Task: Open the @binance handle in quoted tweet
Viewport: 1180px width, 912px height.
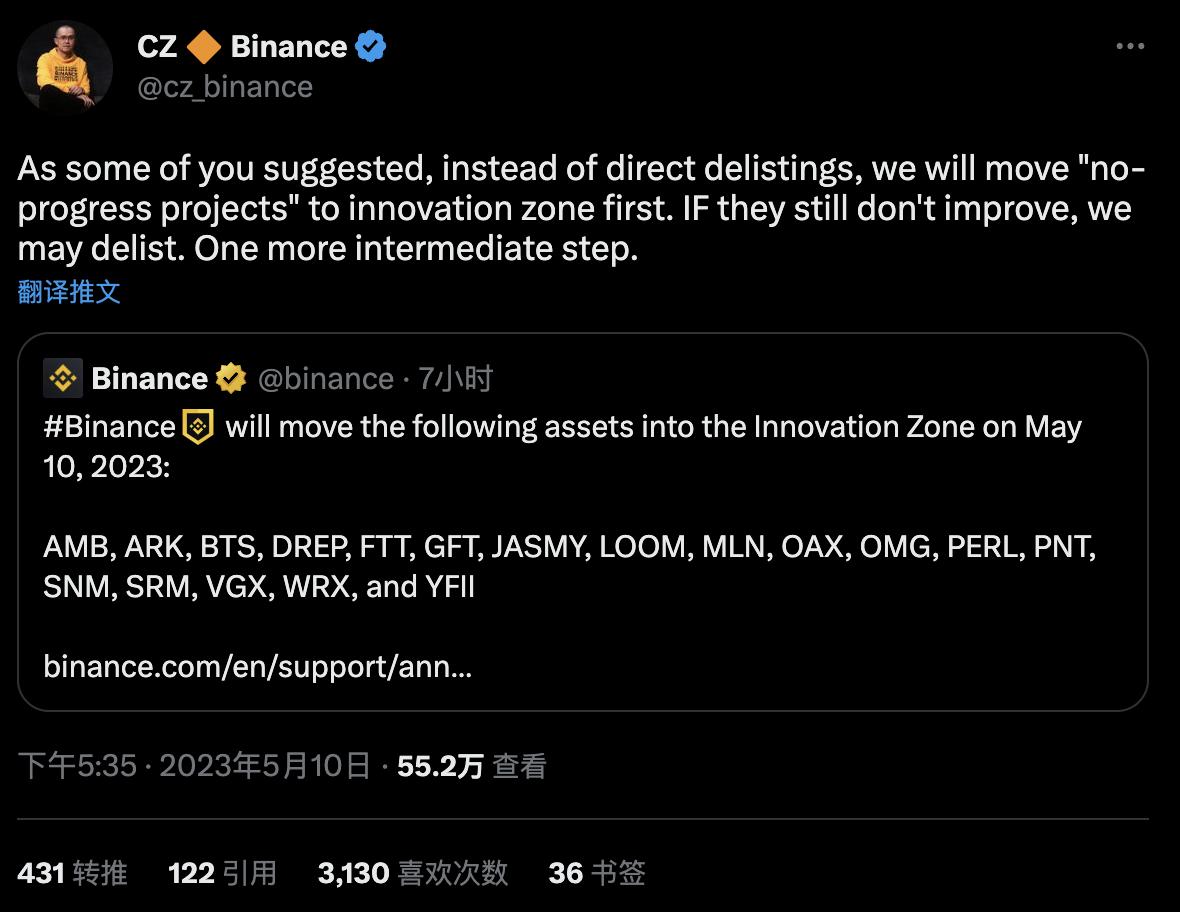Action: coord(326,378)
